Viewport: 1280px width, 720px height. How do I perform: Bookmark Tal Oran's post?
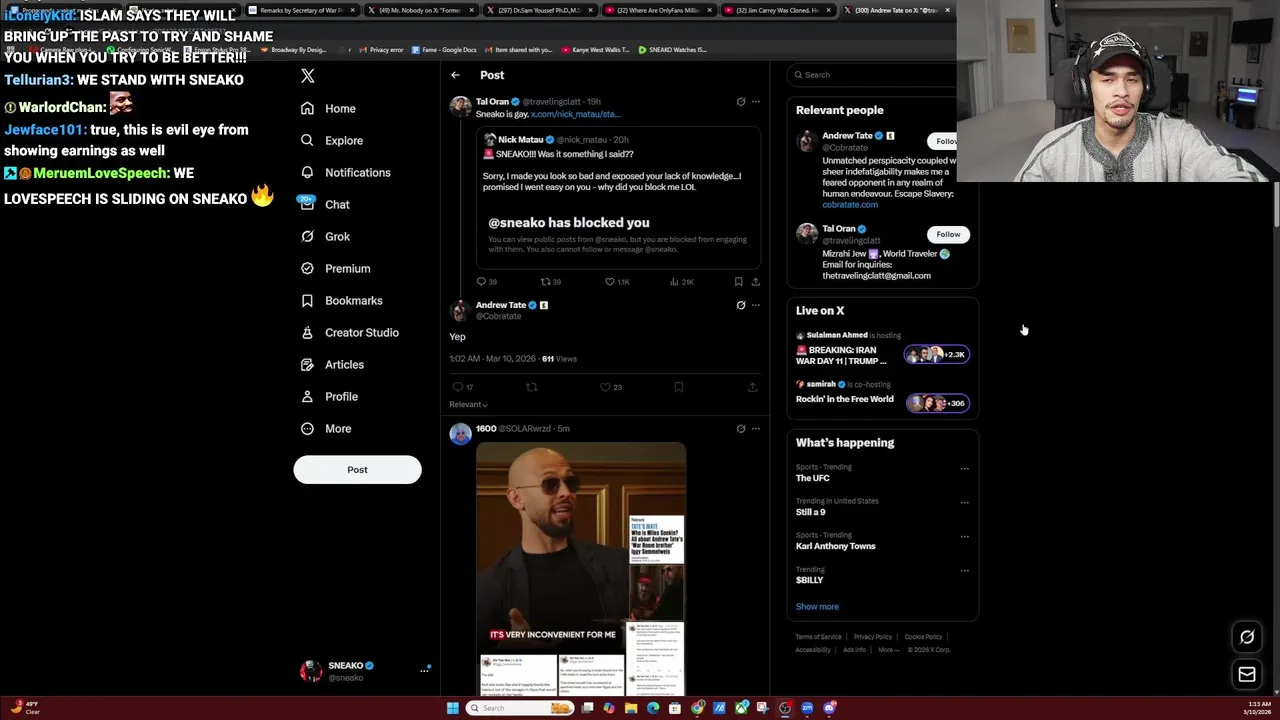point(738,282)
